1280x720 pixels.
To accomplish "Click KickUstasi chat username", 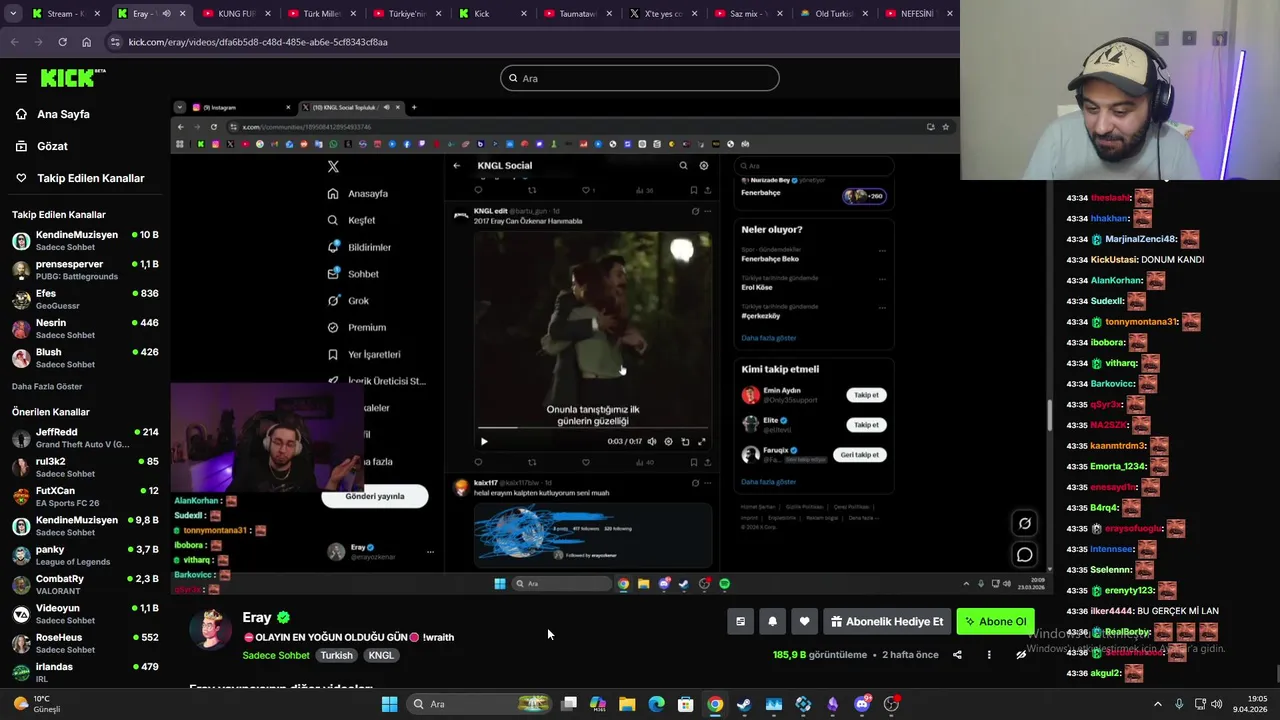I will (1115, 260).
